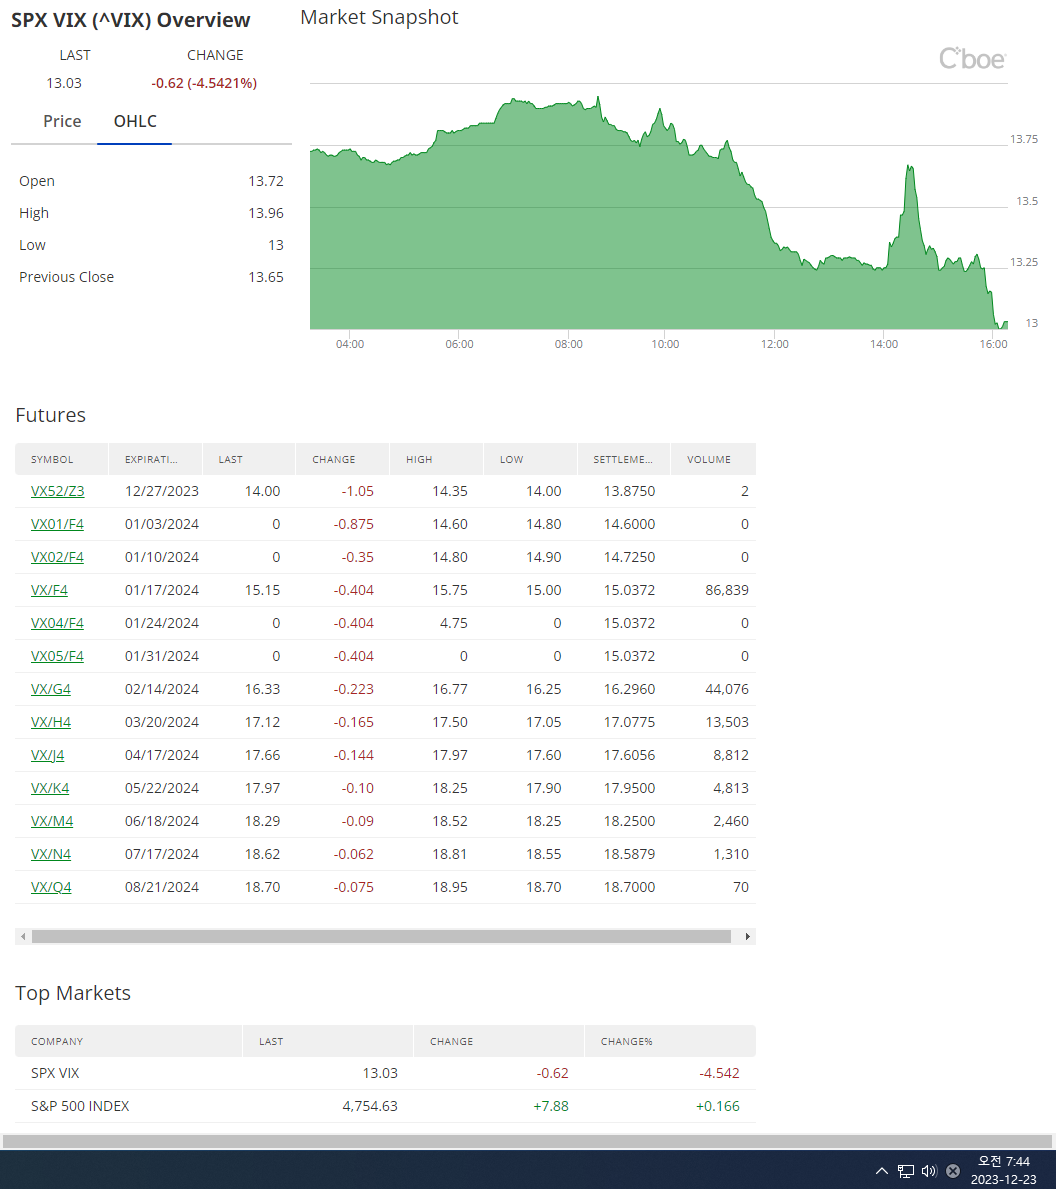Open the network icon in system tray
Viewport: 1056px width, 1189px height.
906,1171
